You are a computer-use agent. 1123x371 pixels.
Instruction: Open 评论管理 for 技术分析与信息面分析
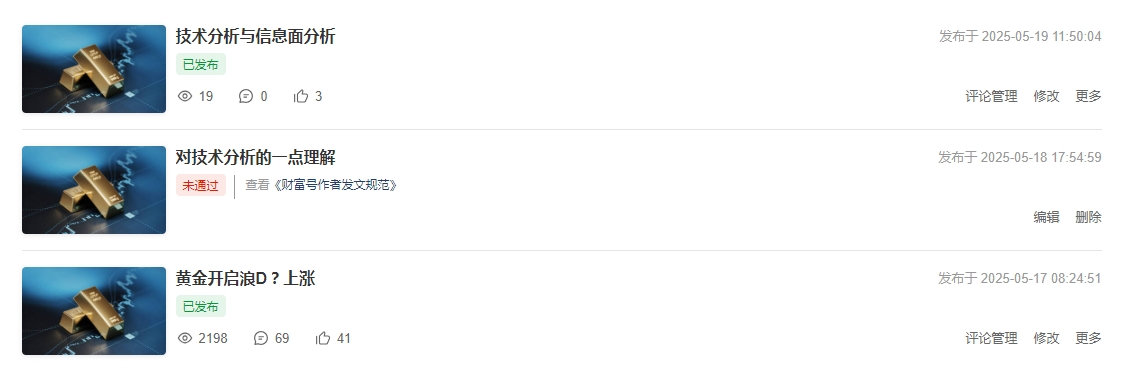point(991,96)
